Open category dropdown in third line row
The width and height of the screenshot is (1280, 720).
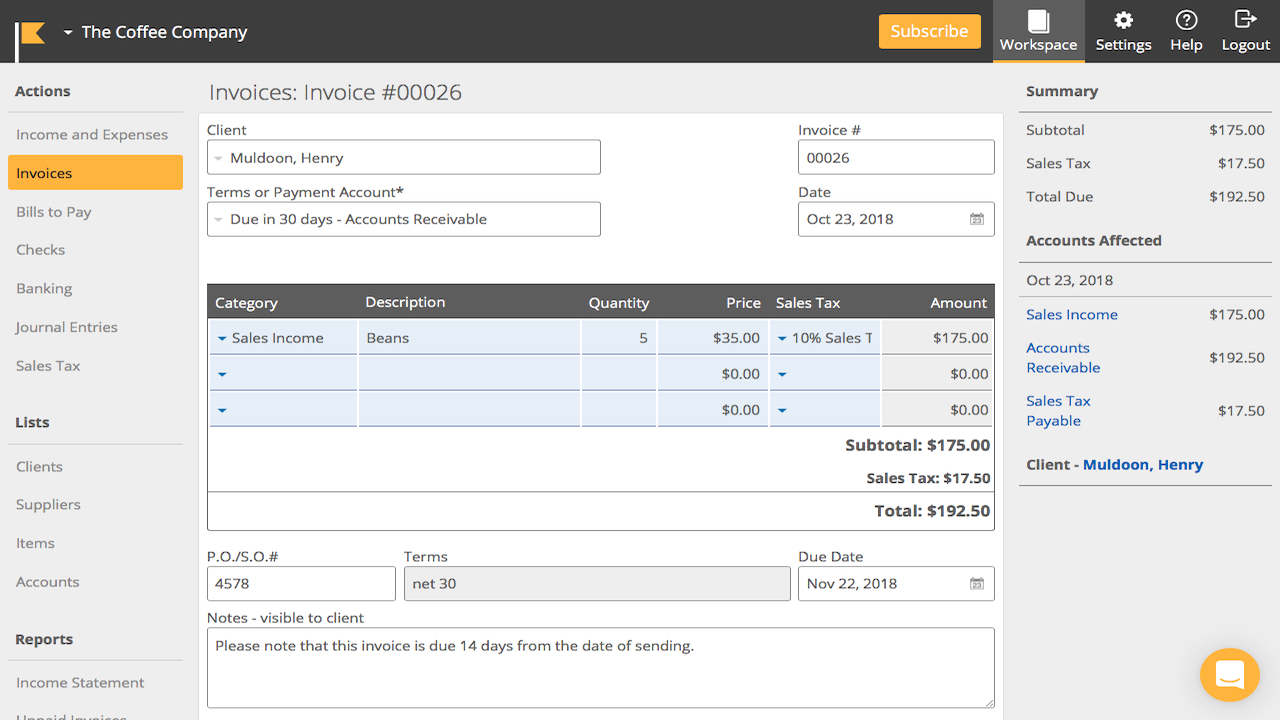click(x=222, y=411)
